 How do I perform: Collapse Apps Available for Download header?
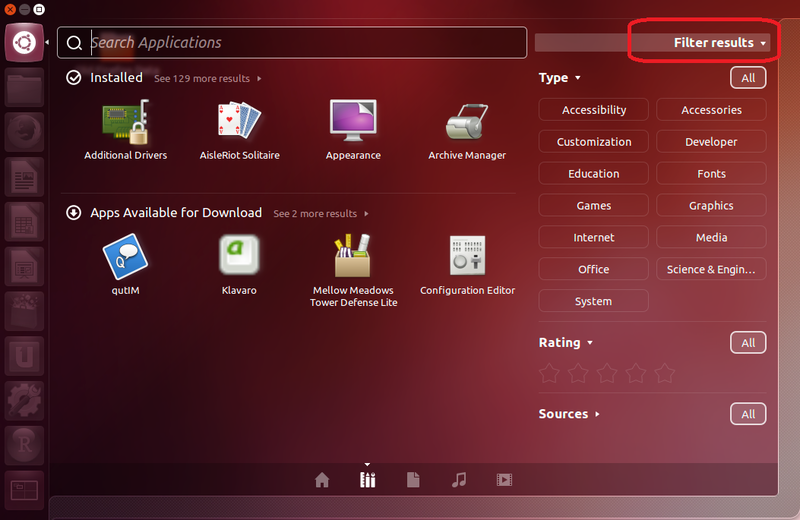(164, 212)
